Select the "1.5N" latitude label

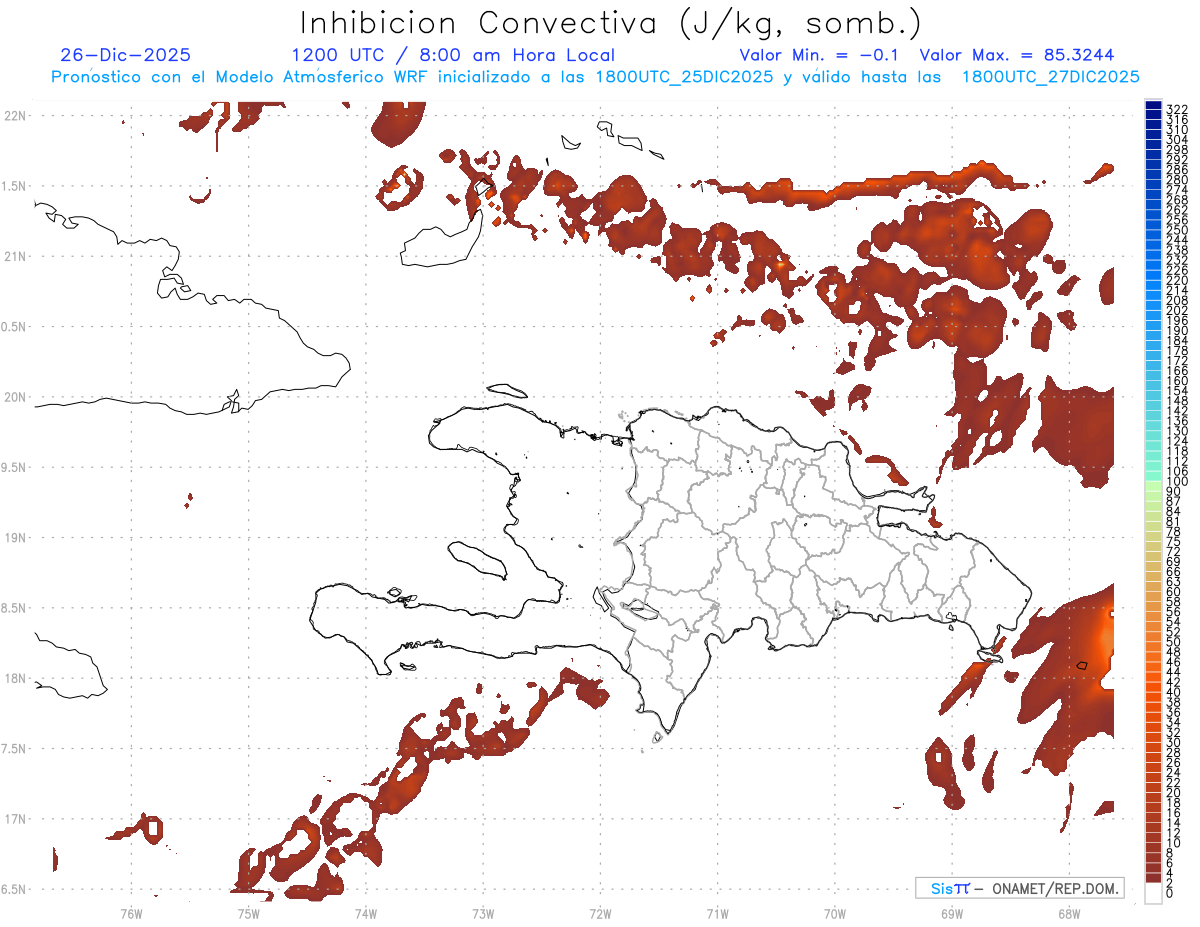(14, 186)
